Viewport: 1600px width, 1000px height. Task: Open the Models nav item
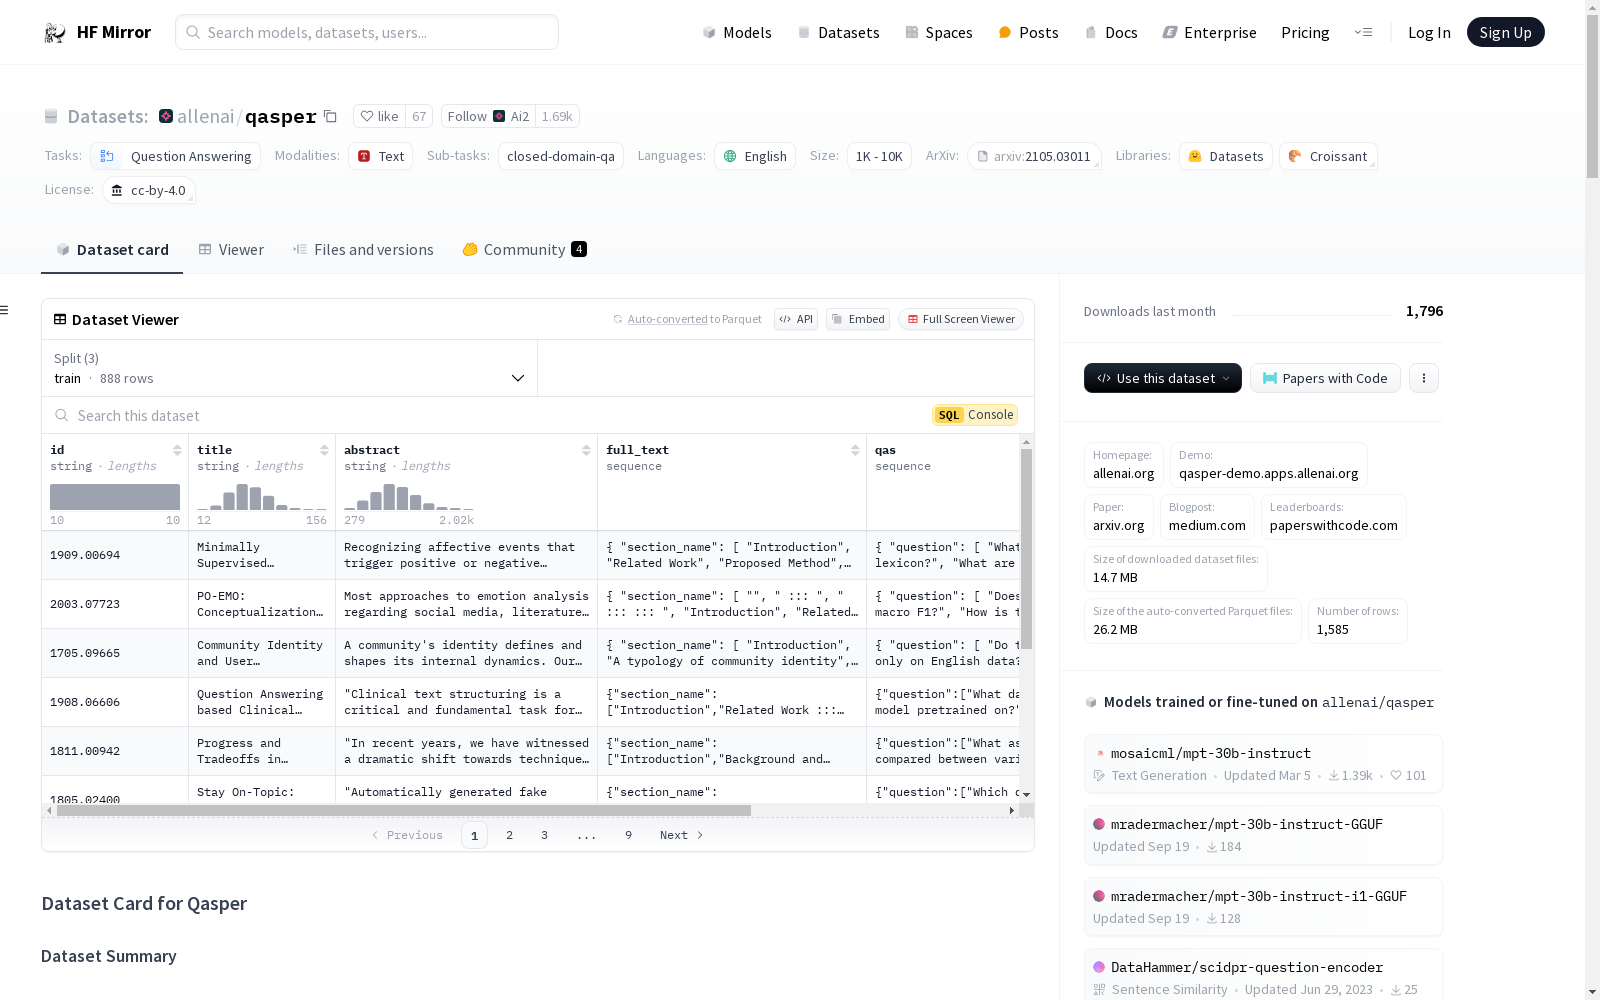click(737, 32)
